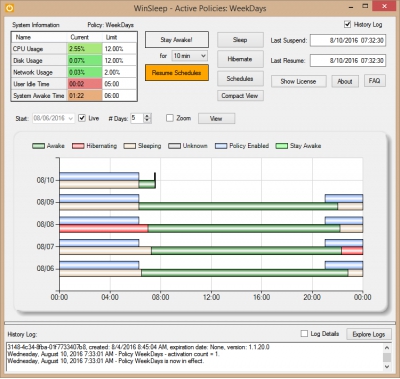Click the Current column header

click(x=85, y=37)
